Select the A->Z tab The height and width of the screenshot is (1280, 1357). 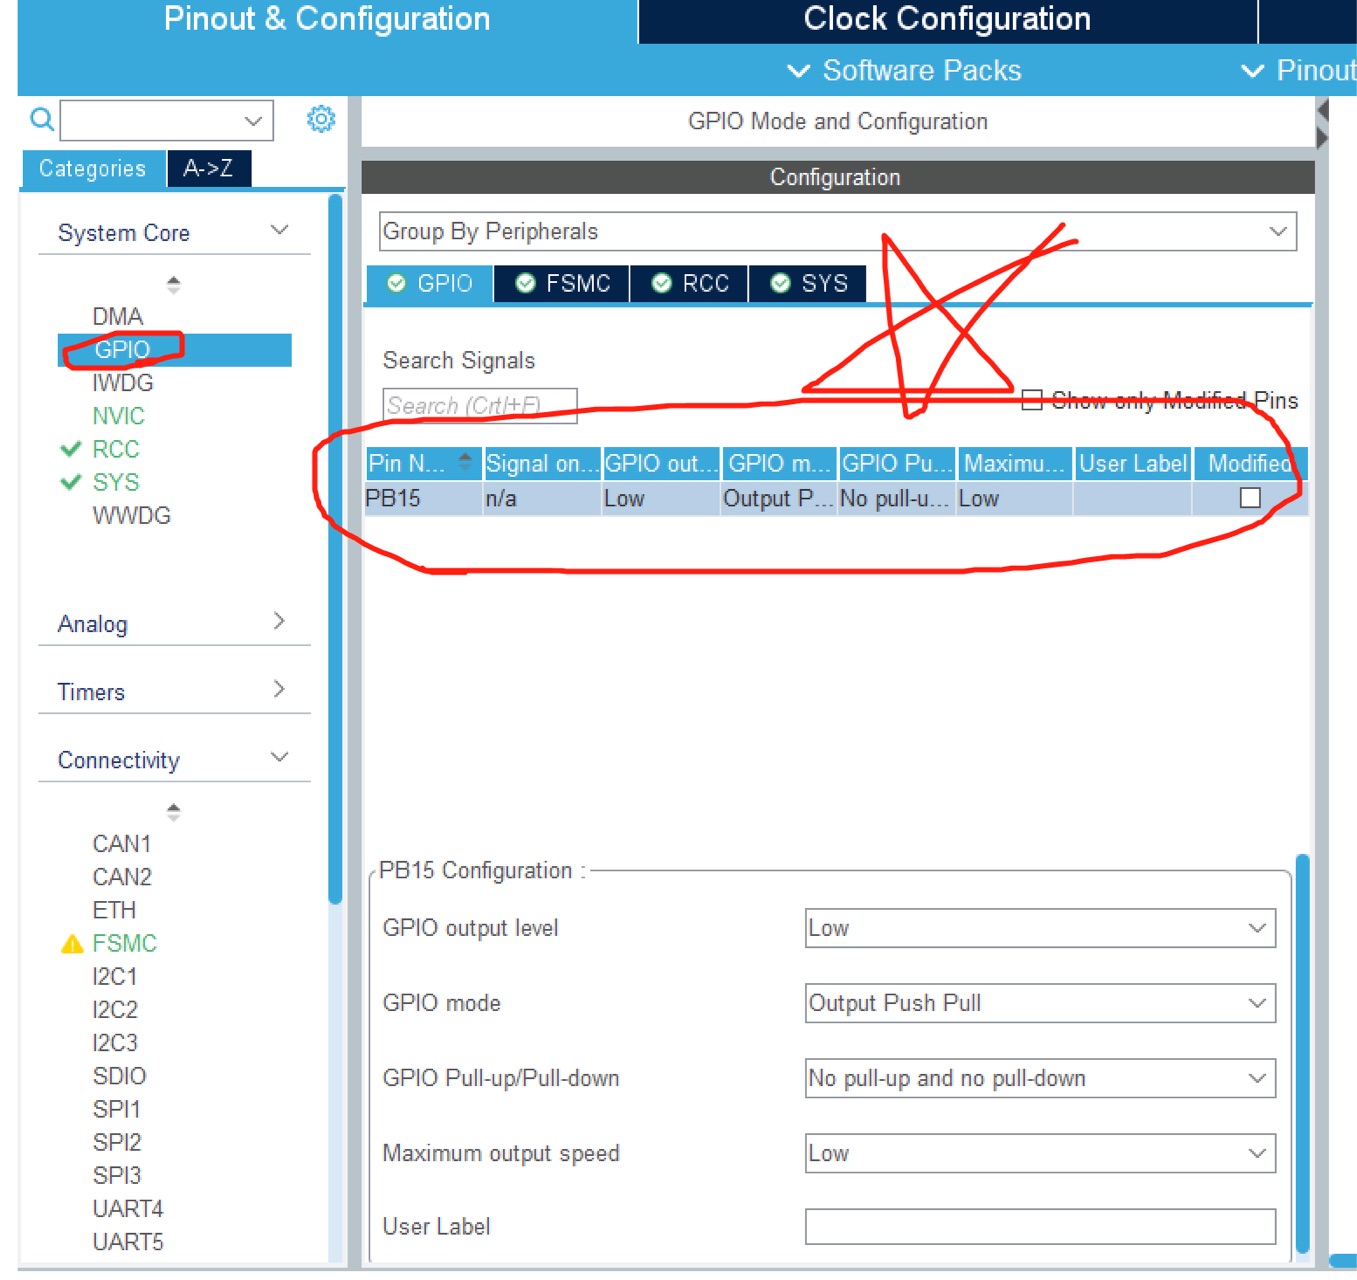click(208, 168)
